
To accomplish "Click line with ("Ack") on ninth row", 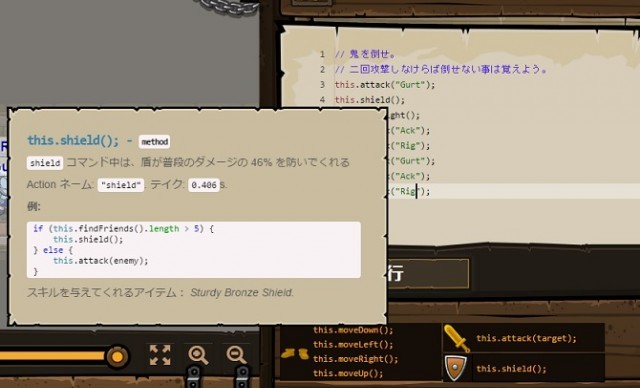I will coord(409,176).
